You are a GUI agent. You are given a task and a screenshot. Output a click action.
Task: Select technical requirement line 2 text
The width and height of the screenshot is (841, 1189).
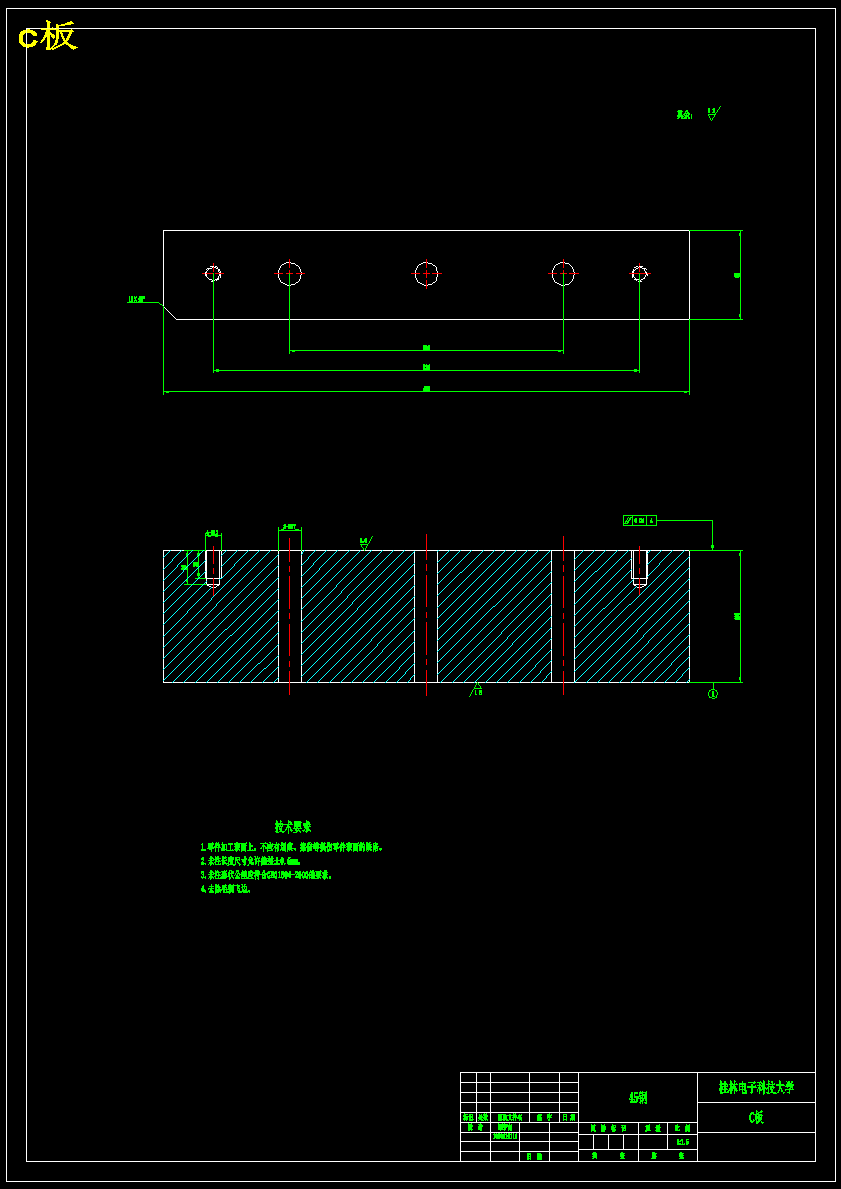click(251, 861)
